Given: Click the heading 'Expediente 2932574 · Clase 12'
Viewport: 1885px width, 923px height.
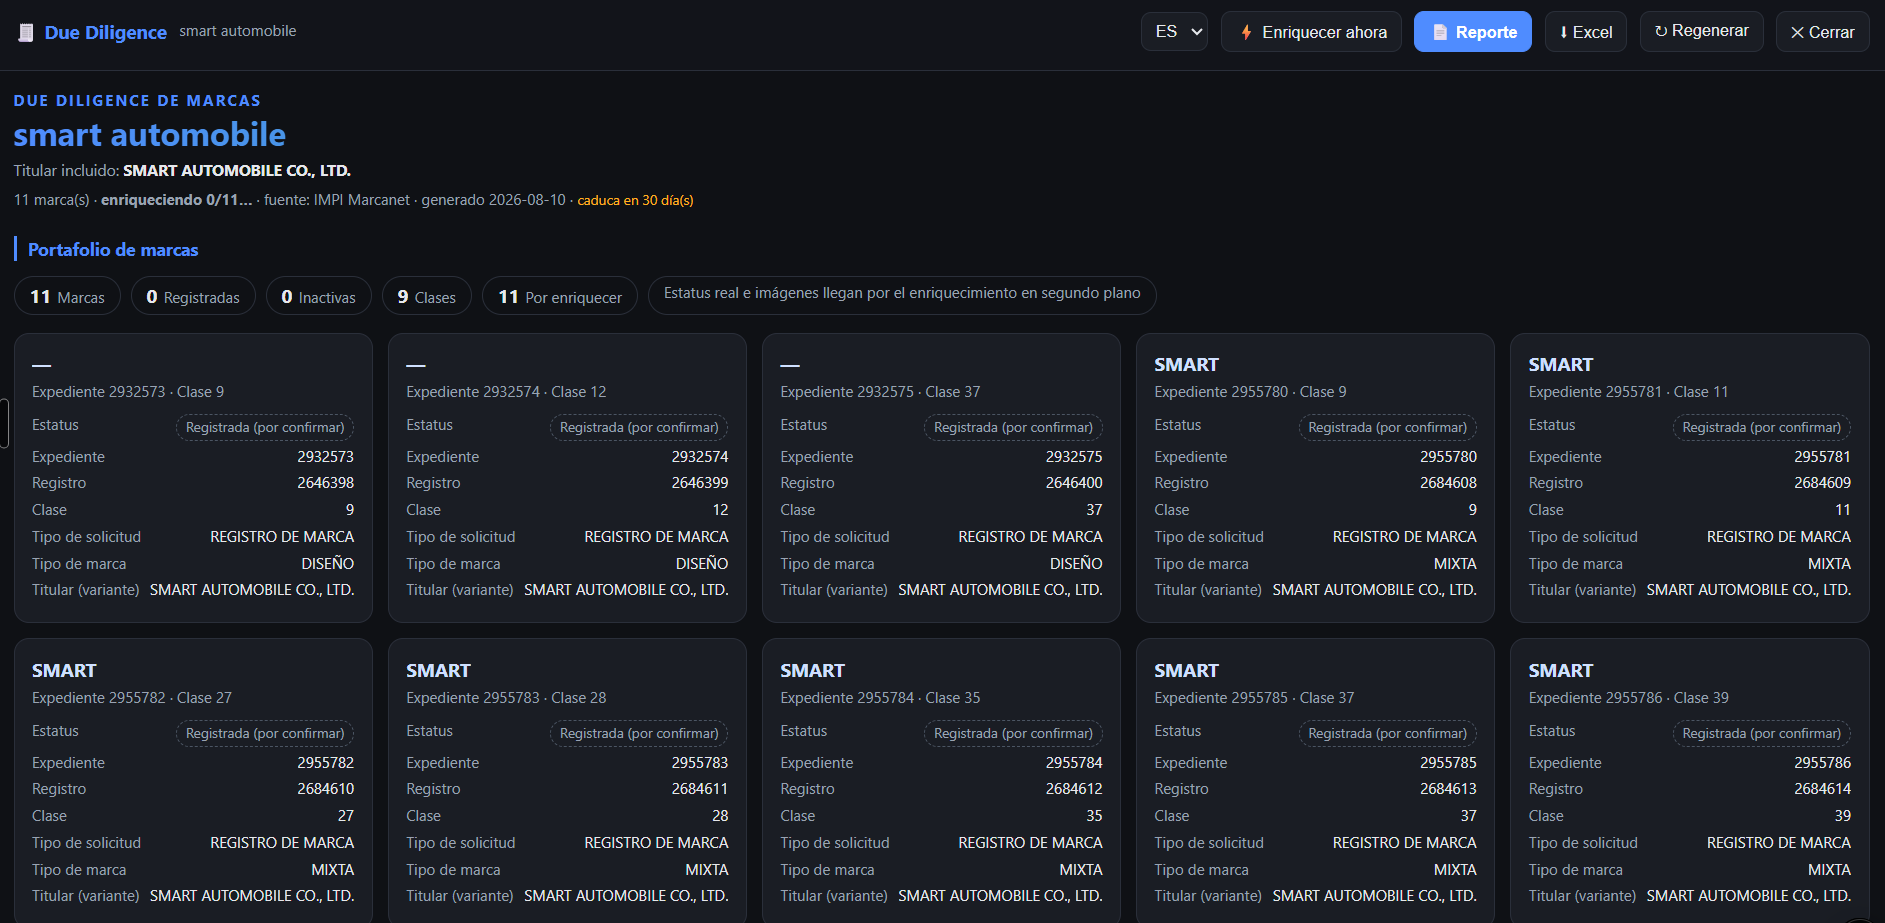Looking at the screenshot, I should pos(506,392).
